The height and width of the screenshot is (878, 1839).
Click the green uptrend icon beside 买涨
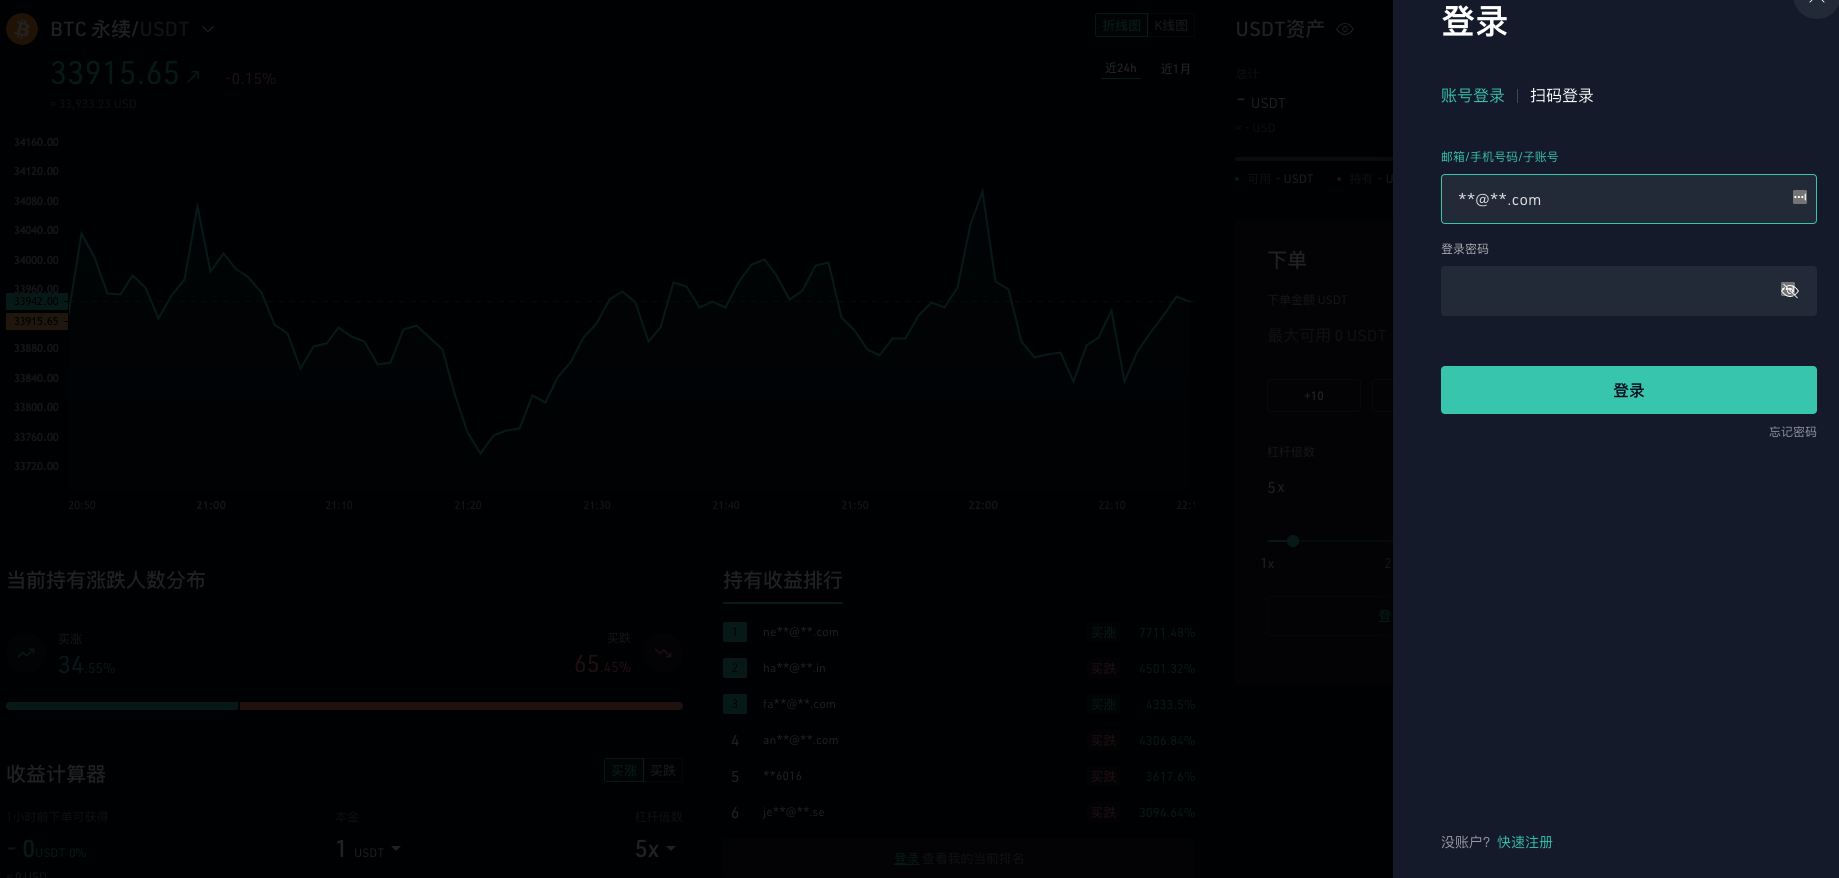click(x=26, y=653)
